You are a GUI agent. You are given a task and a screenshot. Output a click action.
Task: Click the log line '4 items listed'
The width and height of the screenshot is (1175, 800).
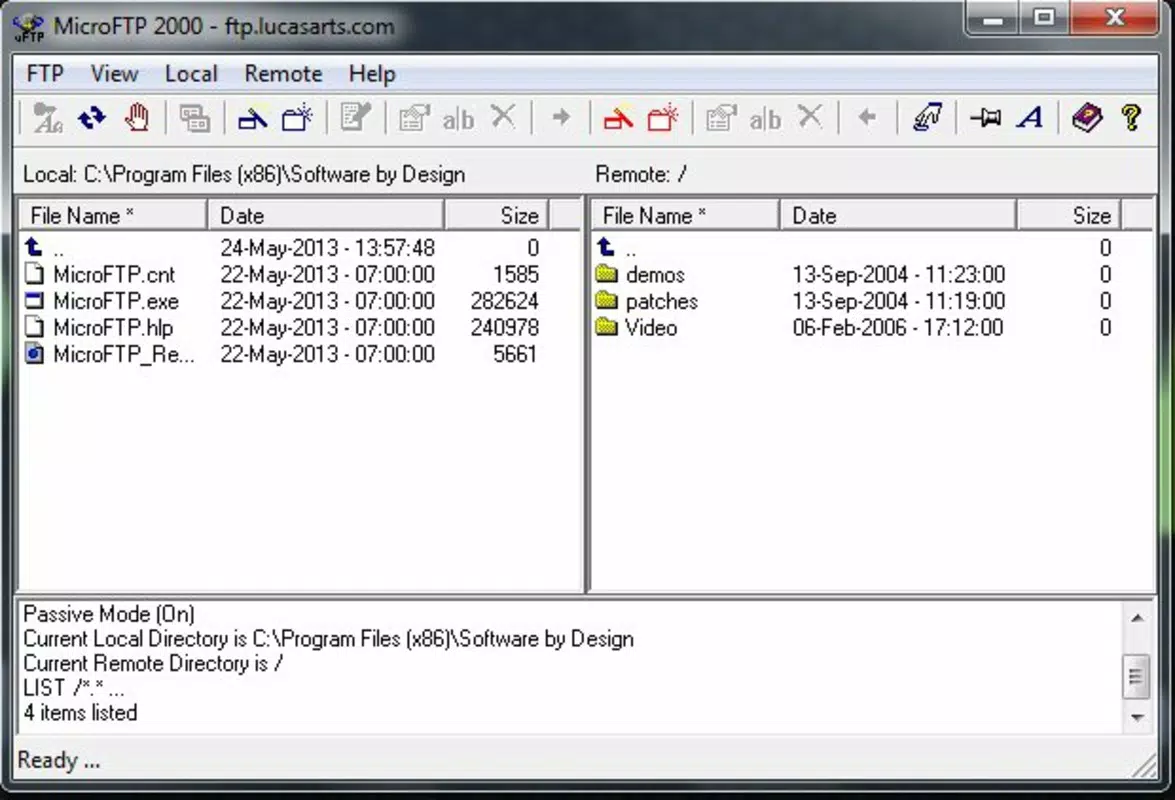[80, 712]
